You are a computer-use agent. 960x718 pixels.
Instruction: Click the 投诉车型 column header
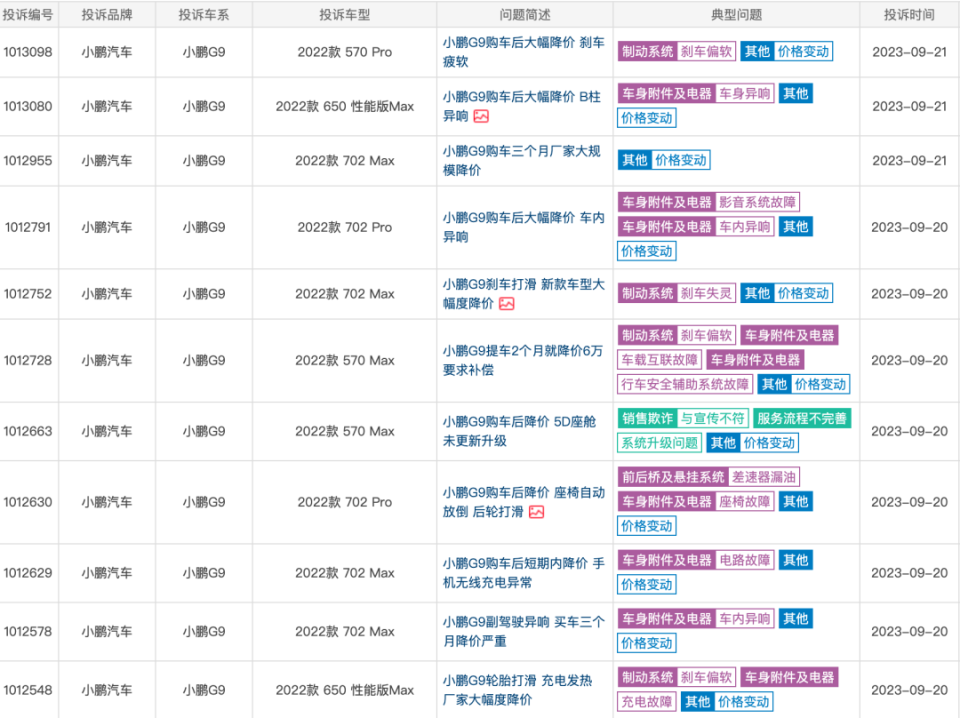tap(345, 15)
